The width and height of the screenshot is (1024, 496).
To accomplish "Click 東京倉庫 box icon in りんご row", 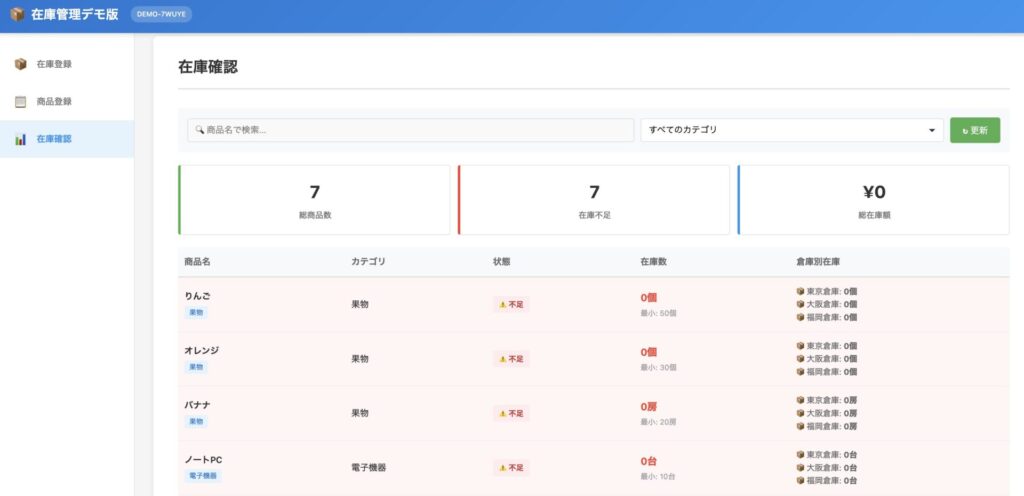I will click(x=800, y=292).
